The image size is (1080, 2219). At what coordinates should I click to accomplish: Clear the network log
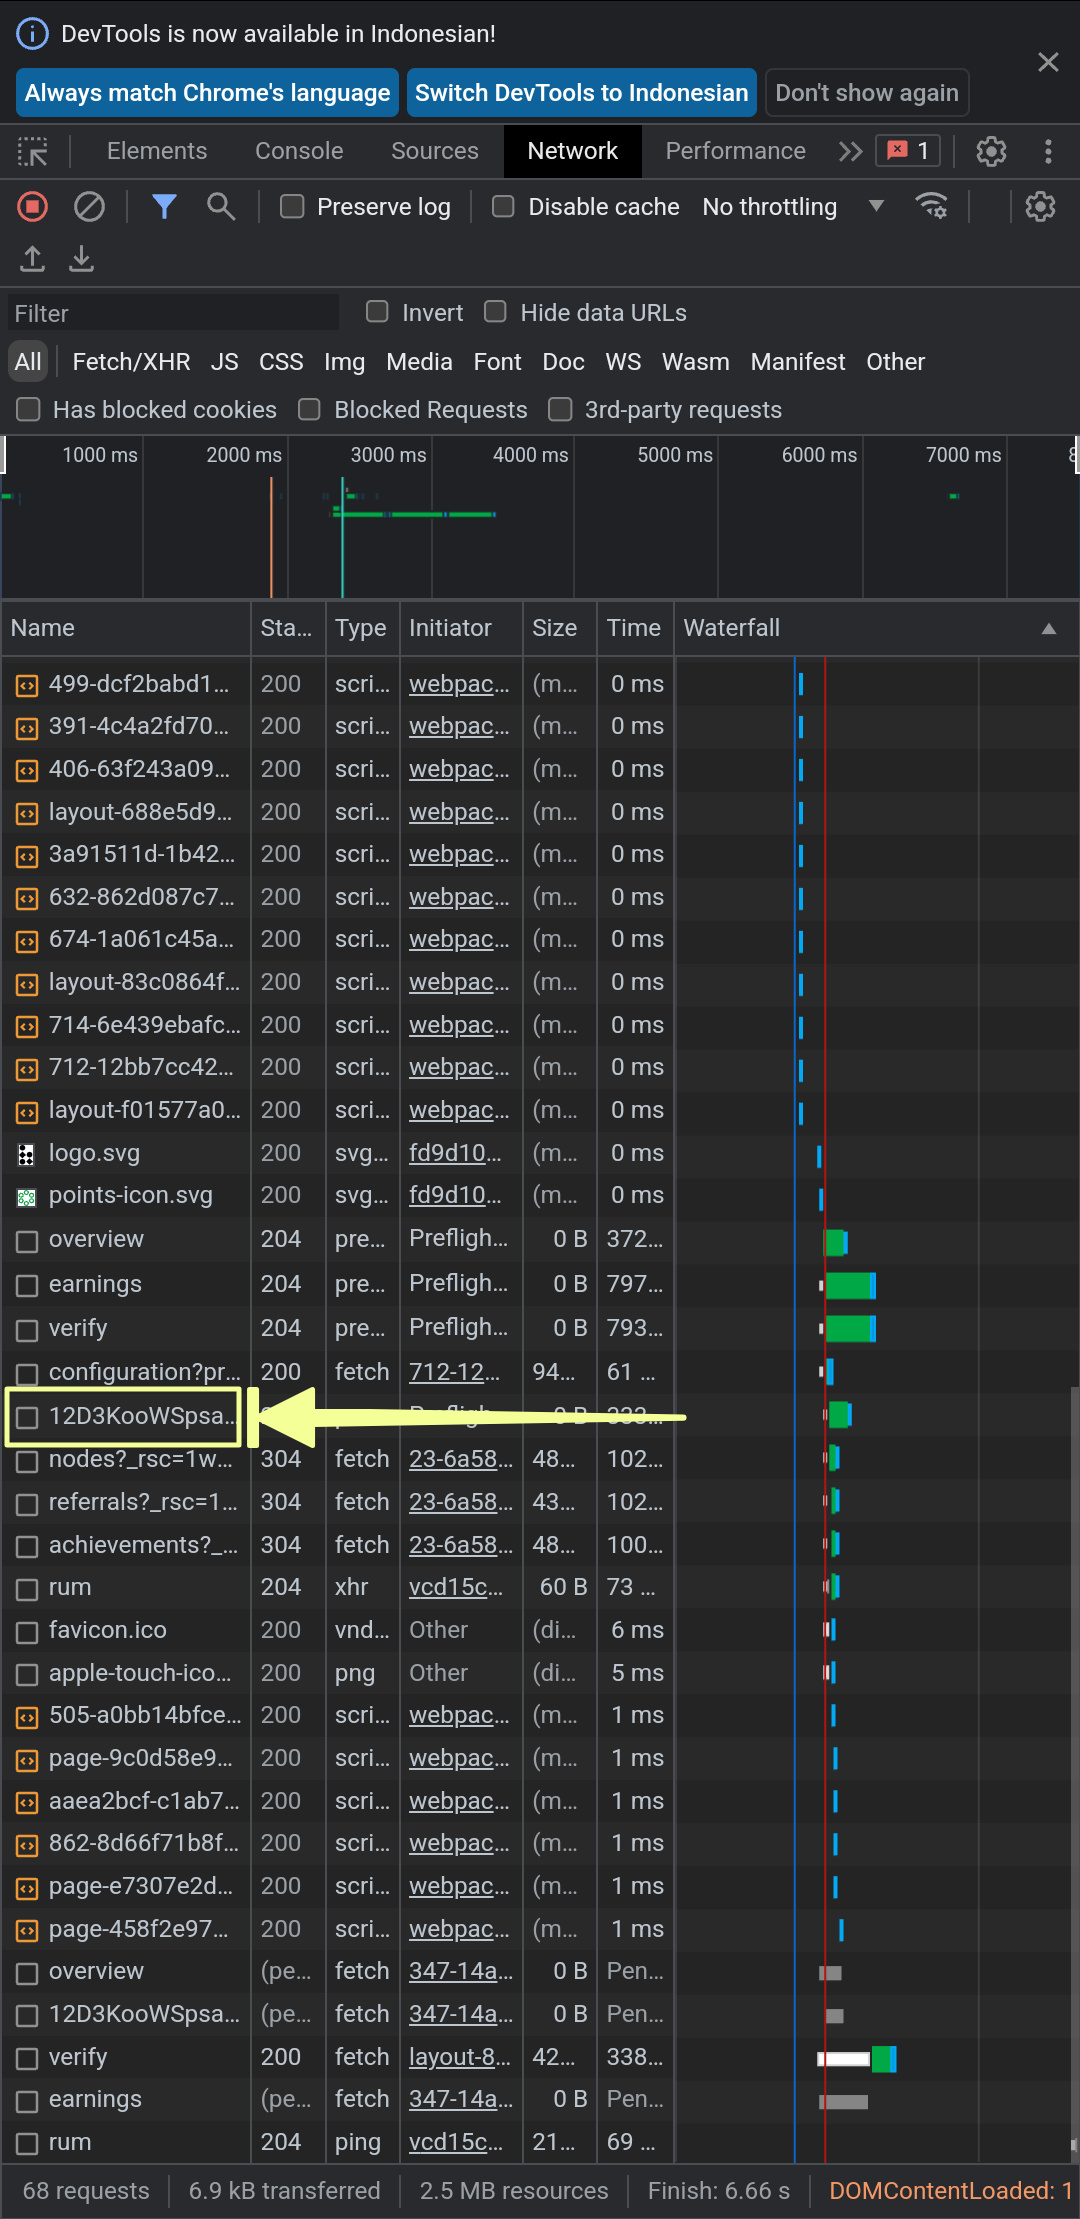click(89, 207)
